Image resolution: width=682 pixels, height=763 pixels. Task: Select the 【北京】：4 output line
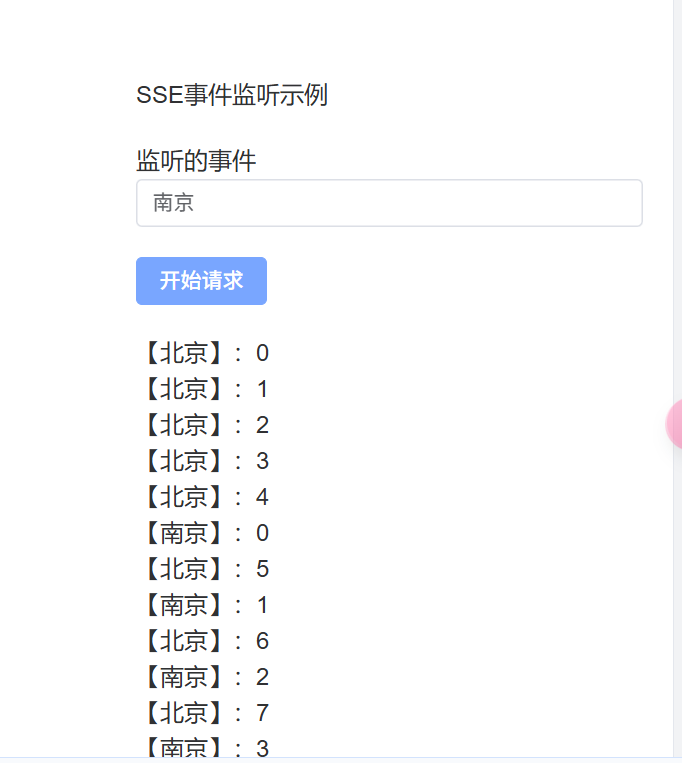(206, 497)
